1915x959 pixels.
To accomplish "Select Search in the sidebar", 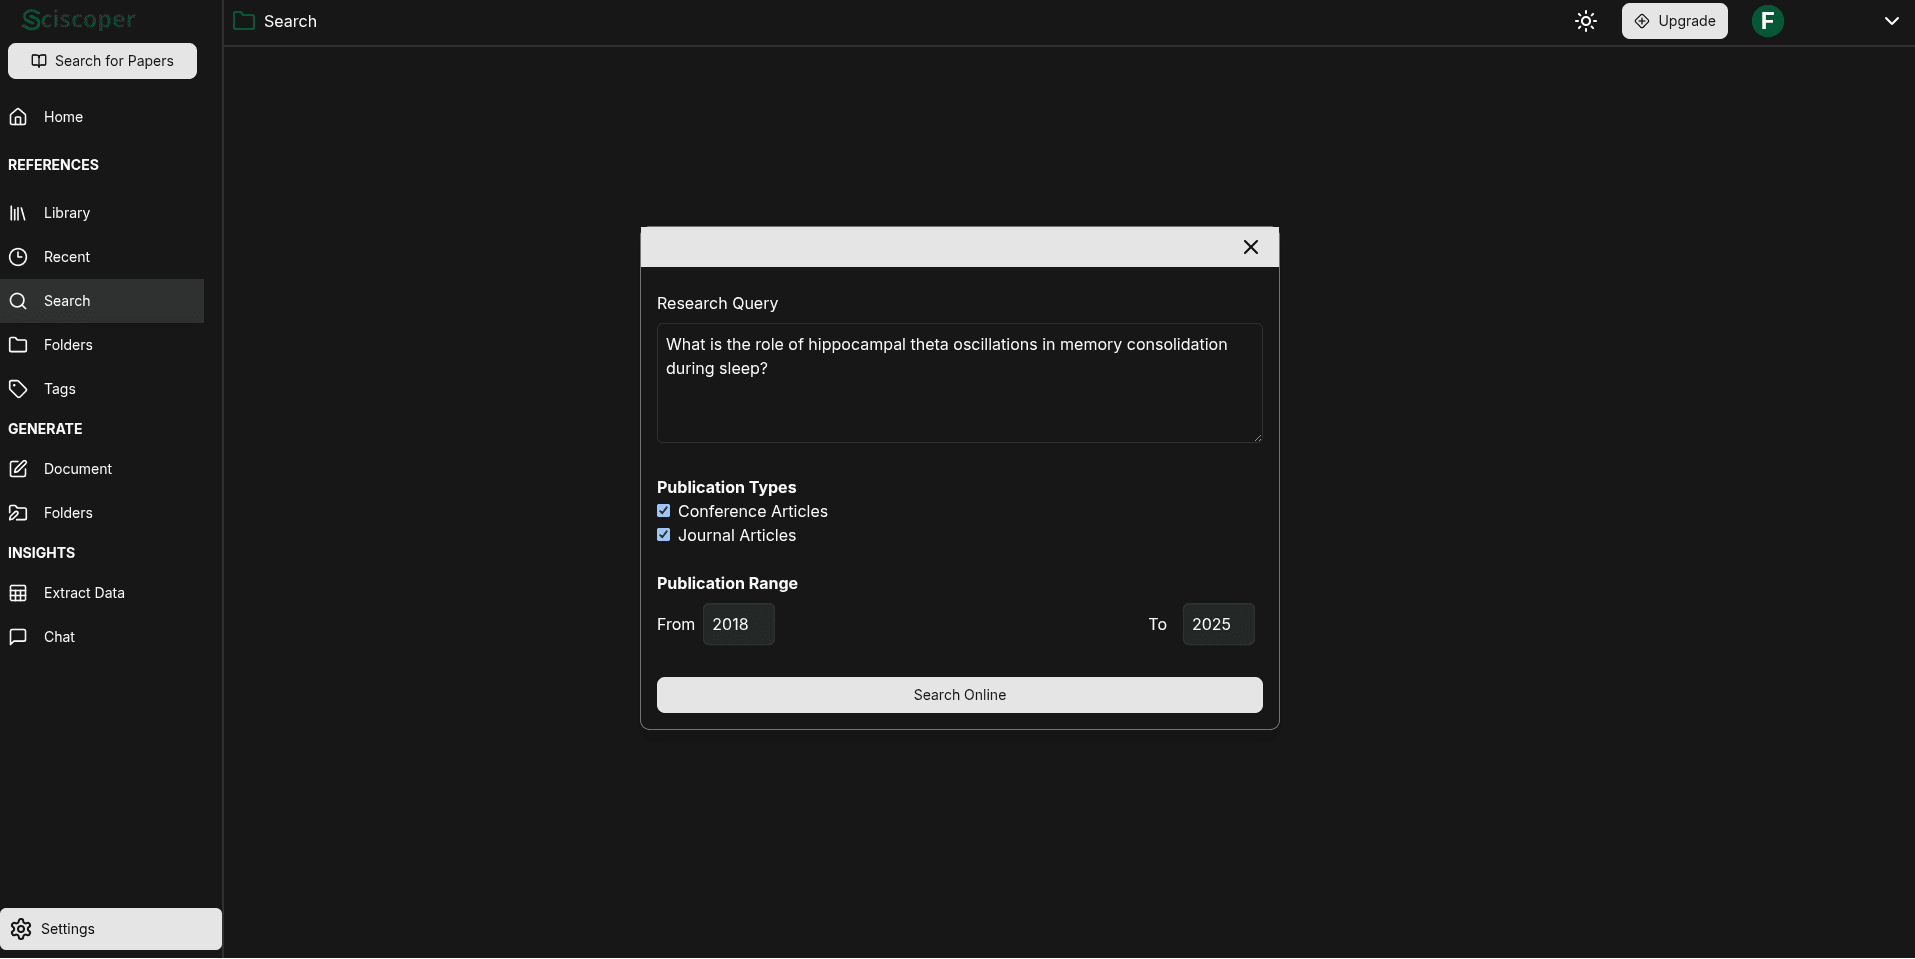I will click(x=67, y=301).
